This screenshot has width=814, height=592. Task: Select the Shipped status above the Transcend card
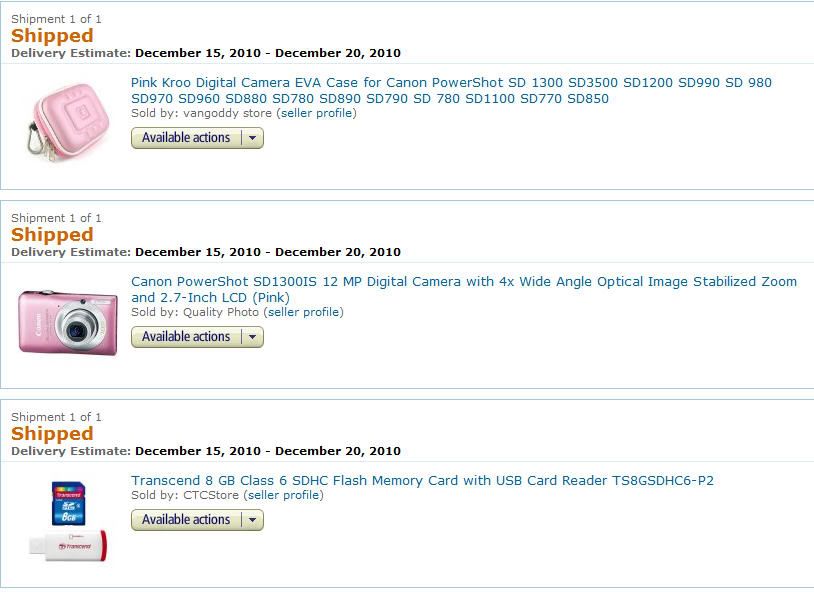[x=52, y=434]
